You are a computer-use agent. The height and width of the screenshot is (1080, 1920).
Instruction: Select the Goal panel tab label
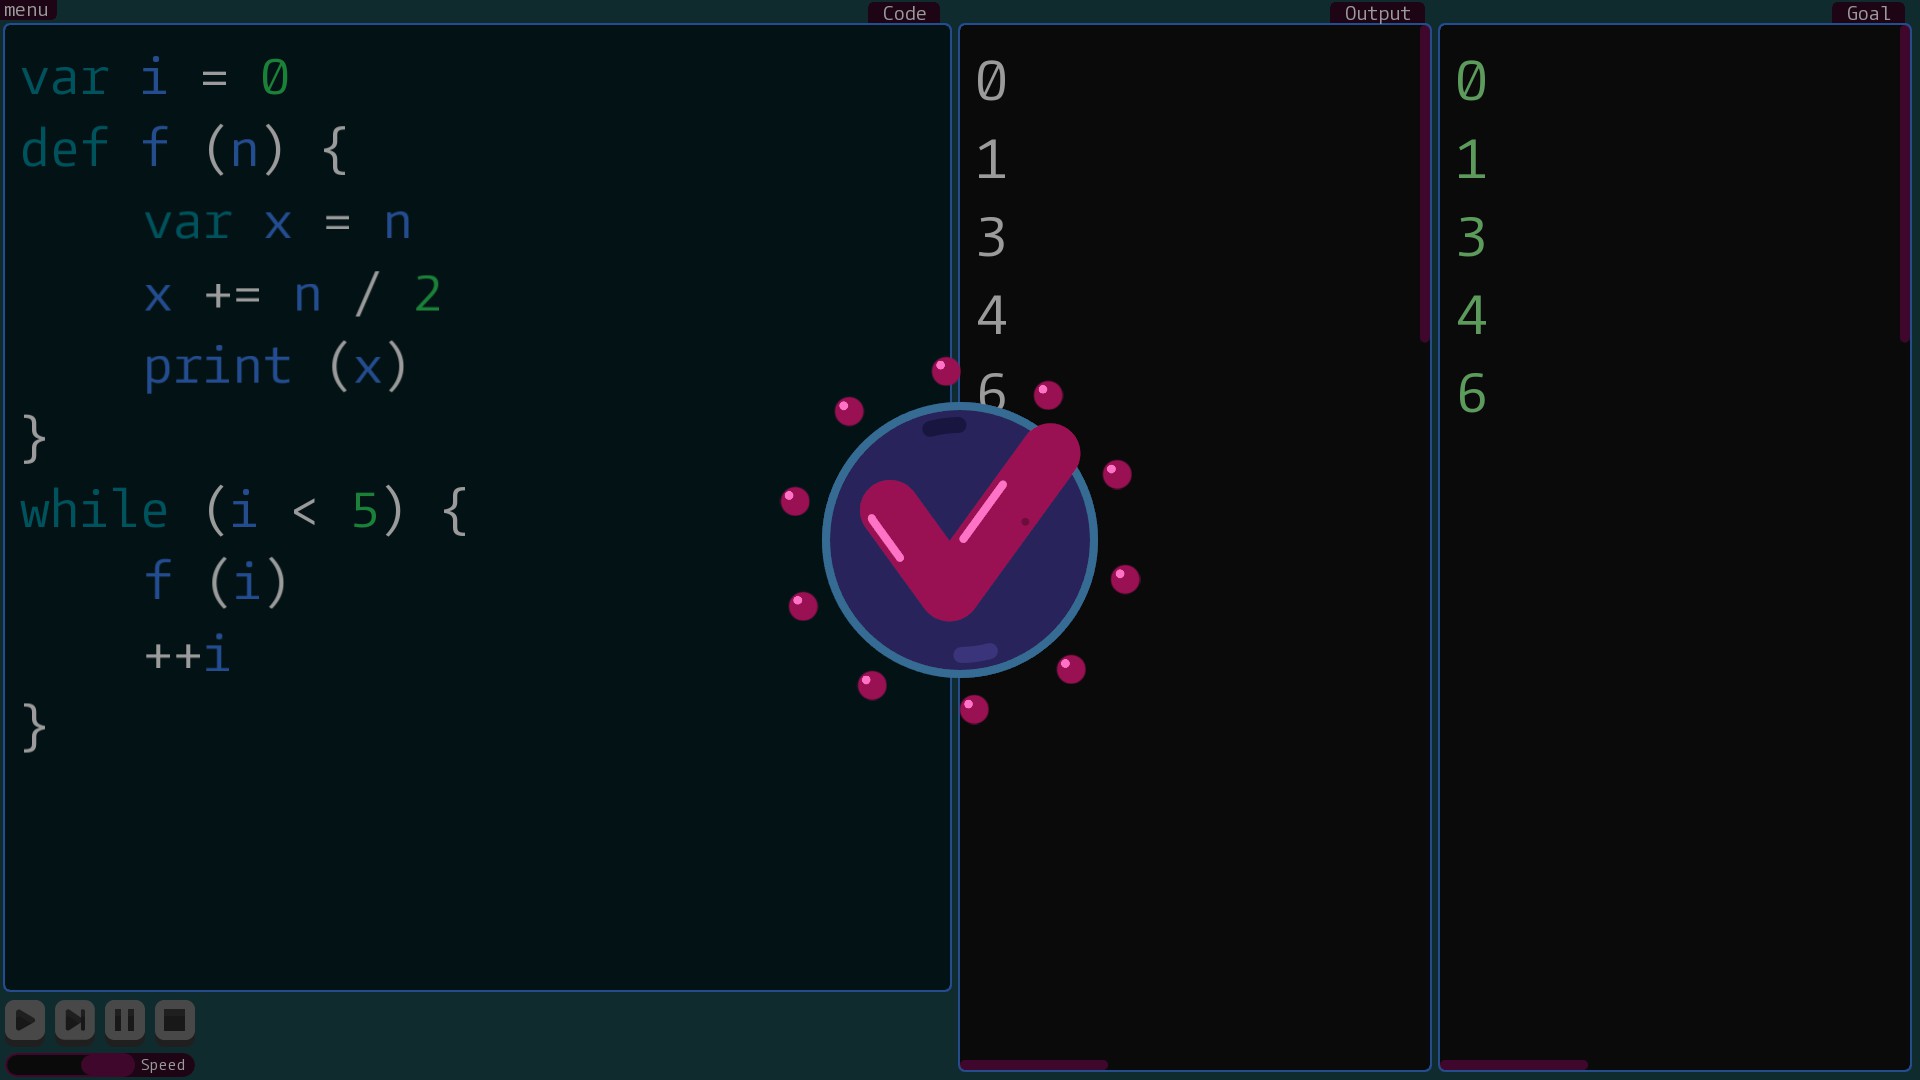[1867, 13]
